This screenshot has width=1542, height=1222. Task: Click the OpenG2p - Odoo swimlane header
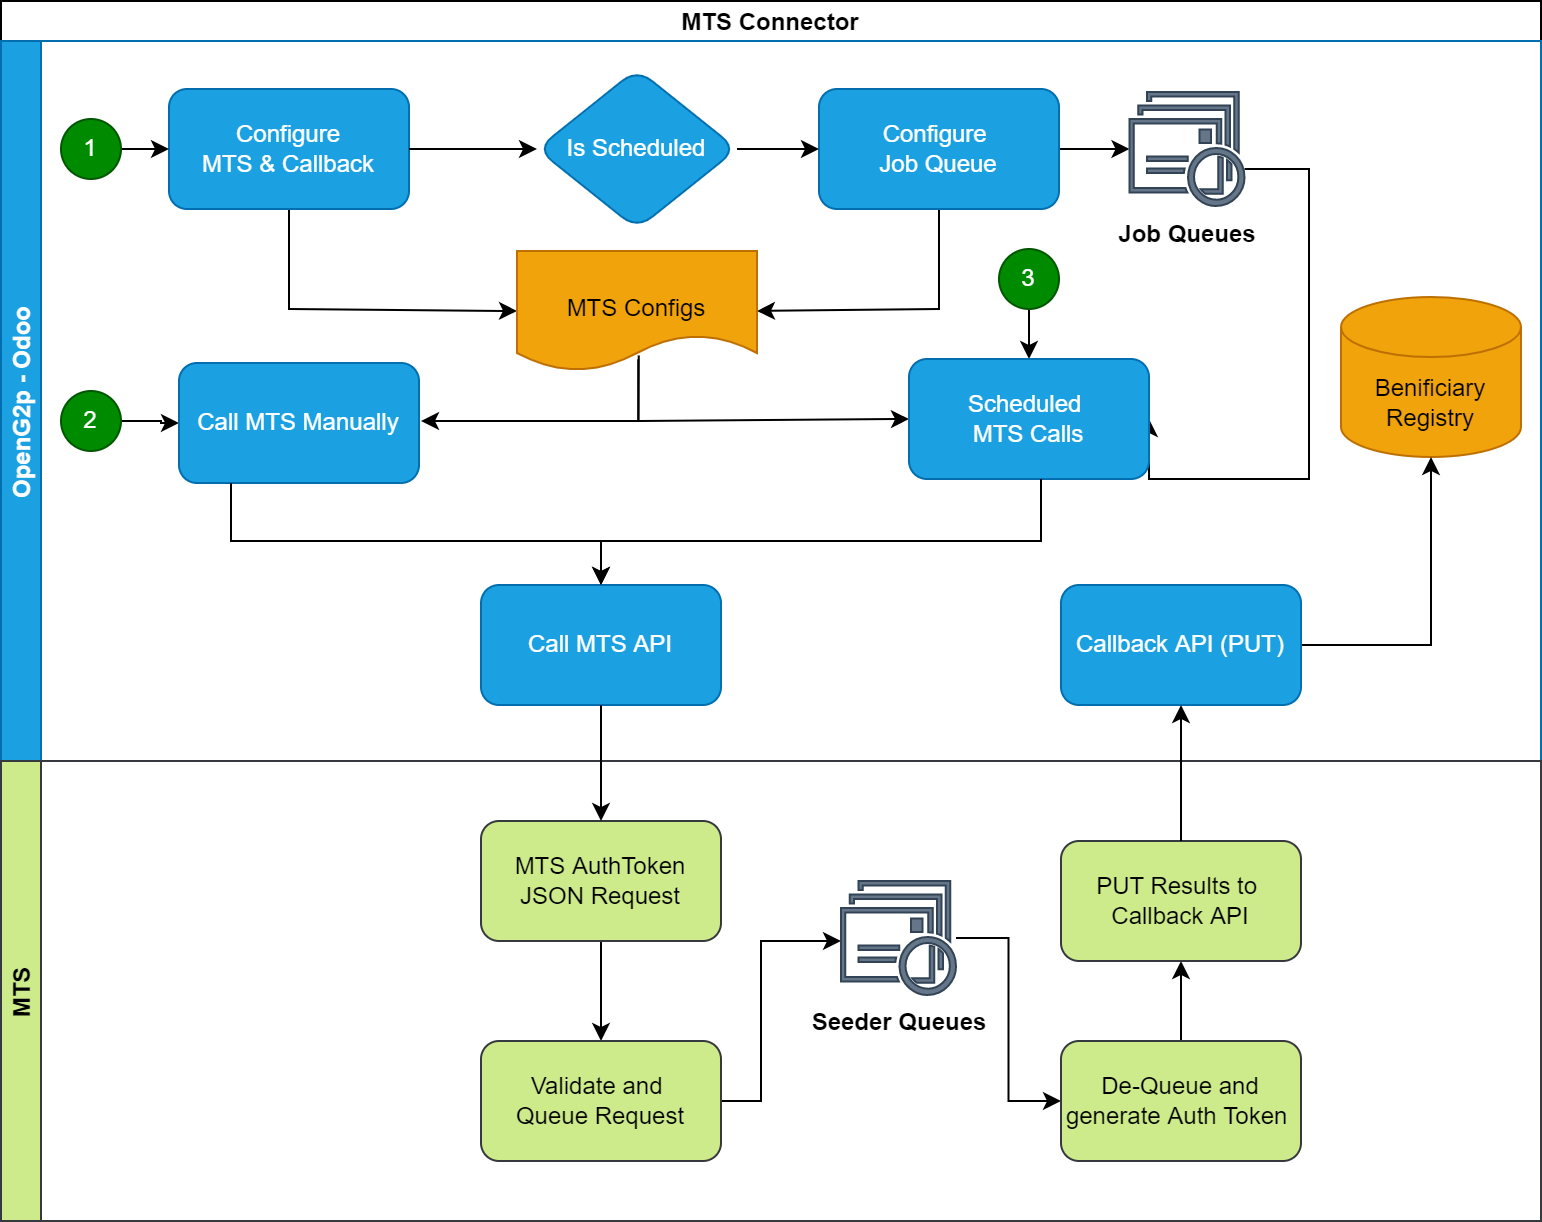(x=21, y=401)
